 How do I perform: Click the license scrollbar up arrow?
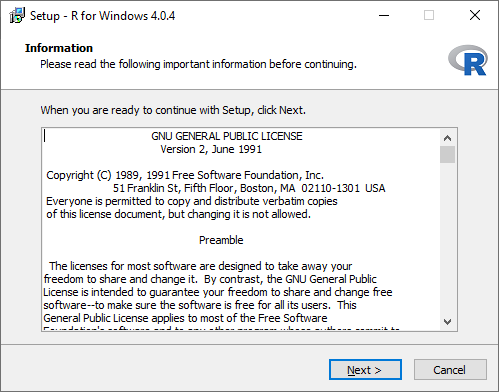[447, 138]
